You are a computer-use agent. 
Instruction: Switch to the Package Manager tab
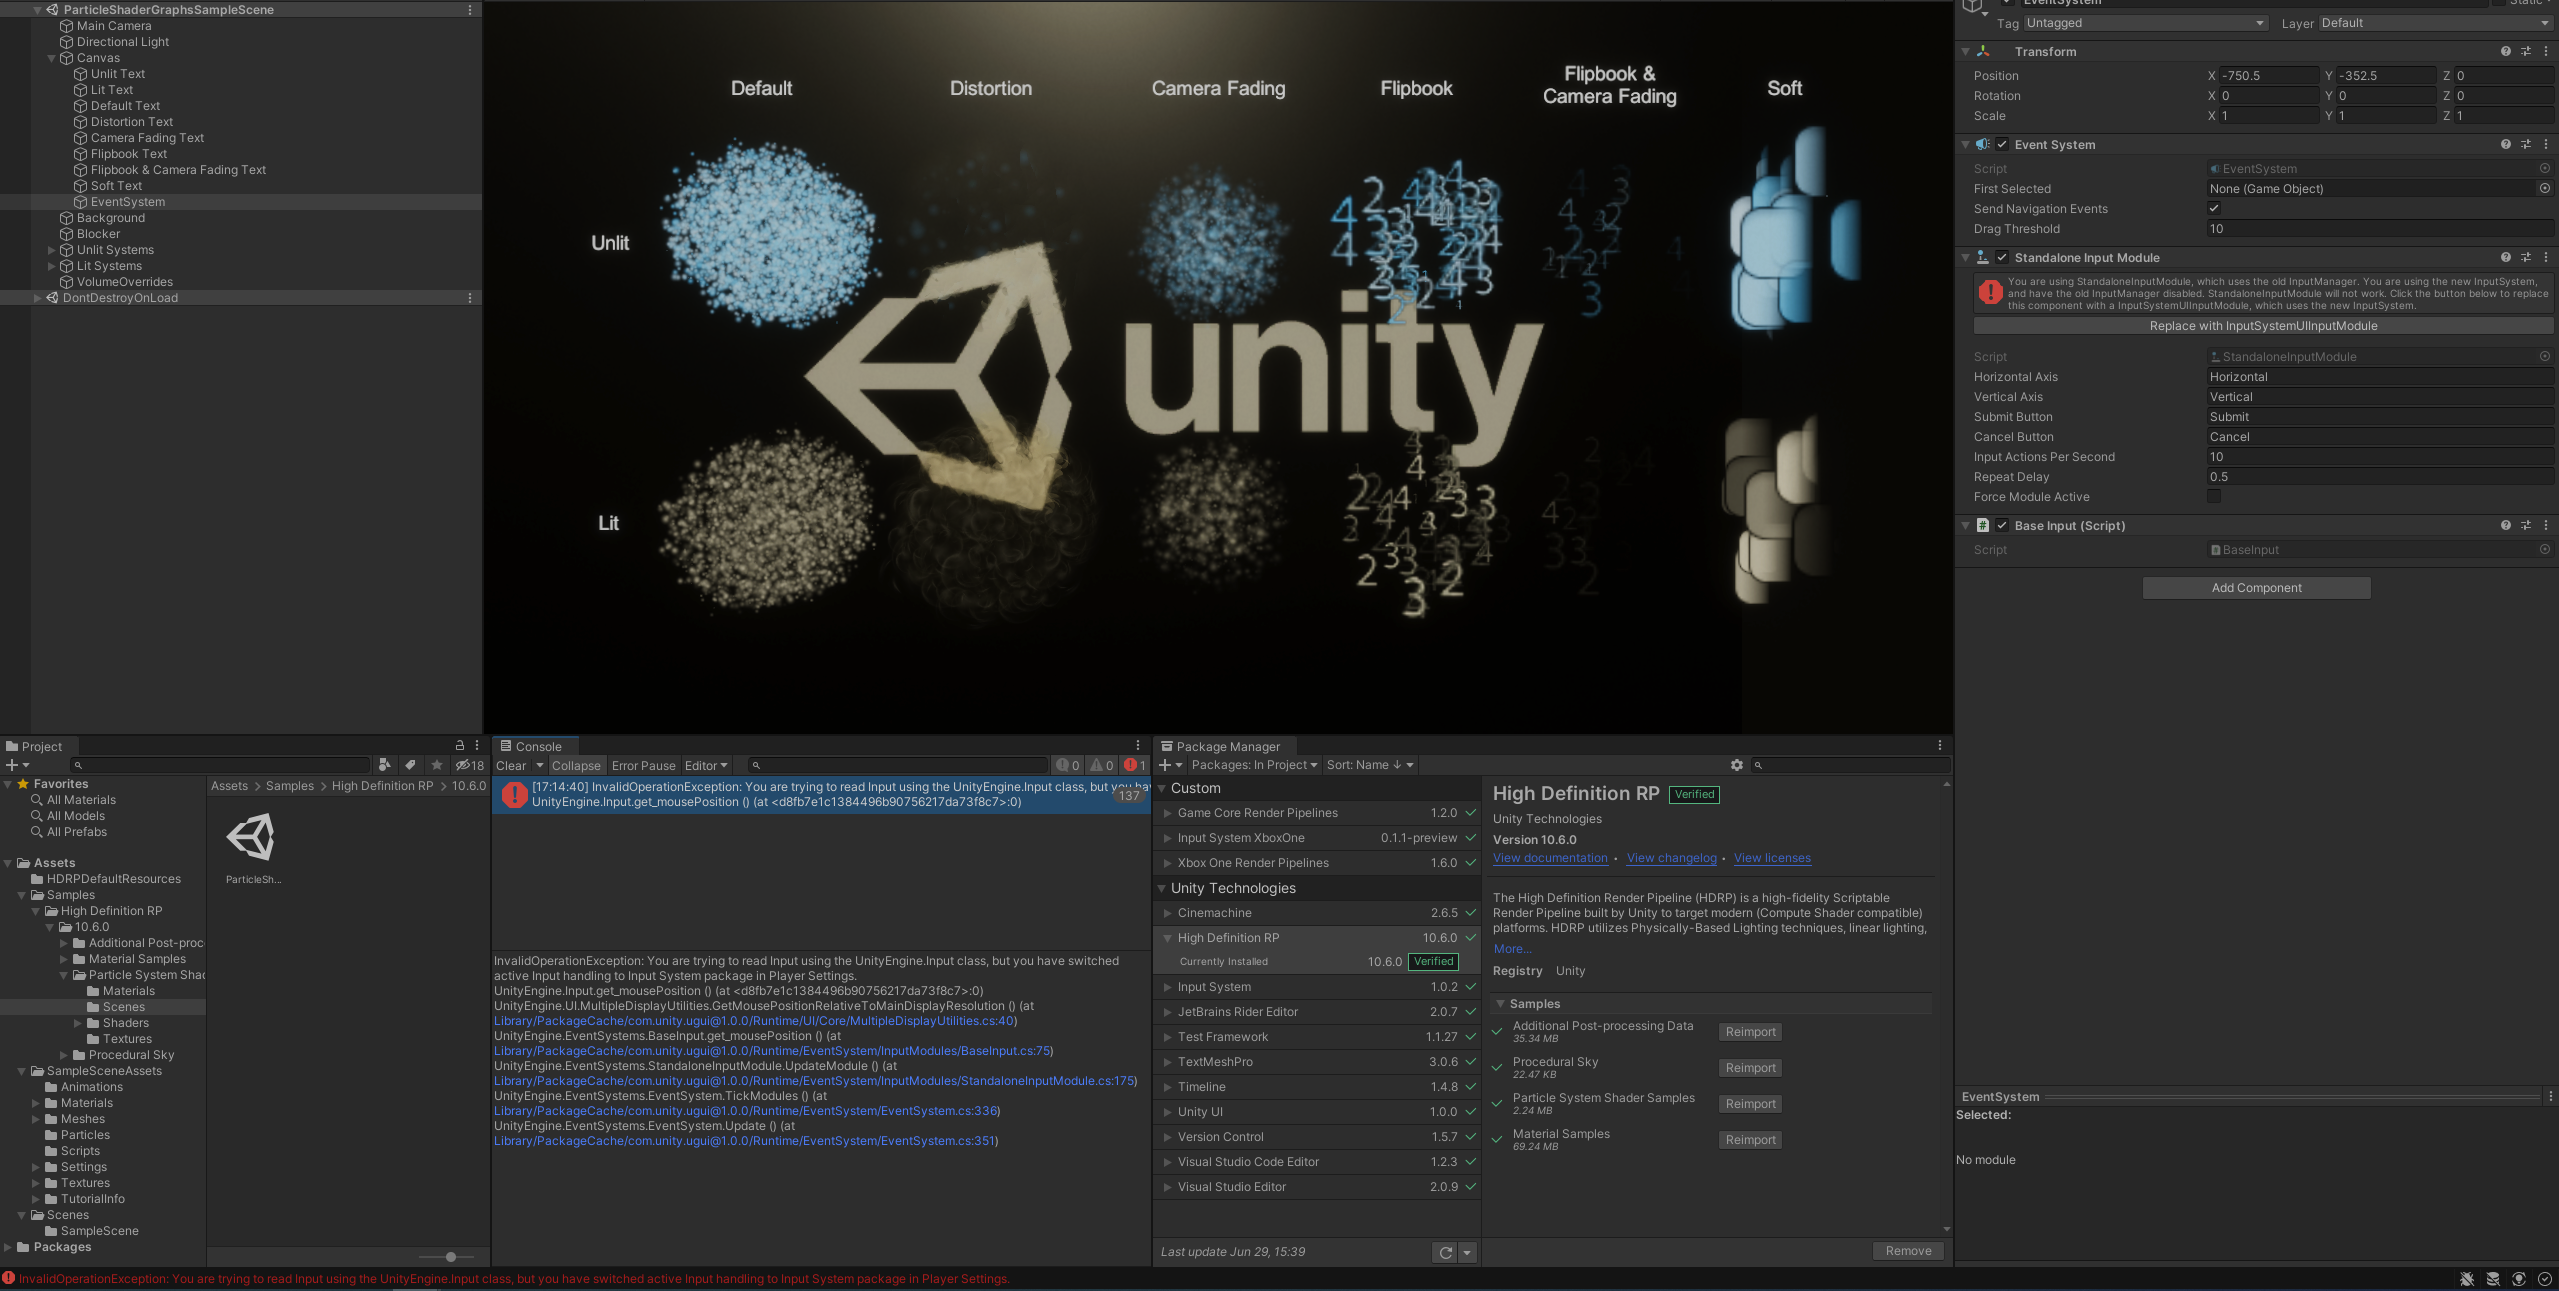coord(1226,746)
